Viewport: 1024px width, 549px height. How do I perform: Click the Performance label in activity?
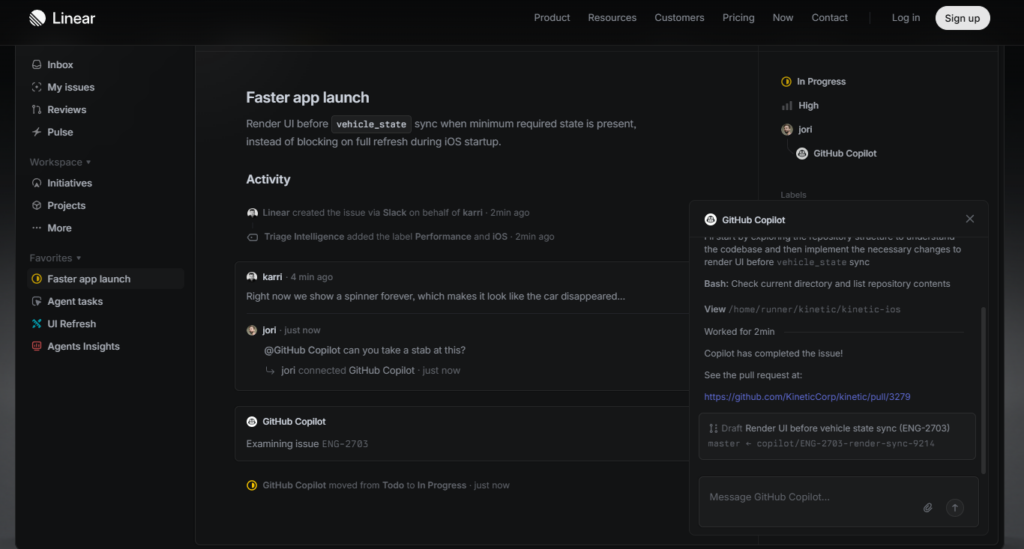point(443,237)
